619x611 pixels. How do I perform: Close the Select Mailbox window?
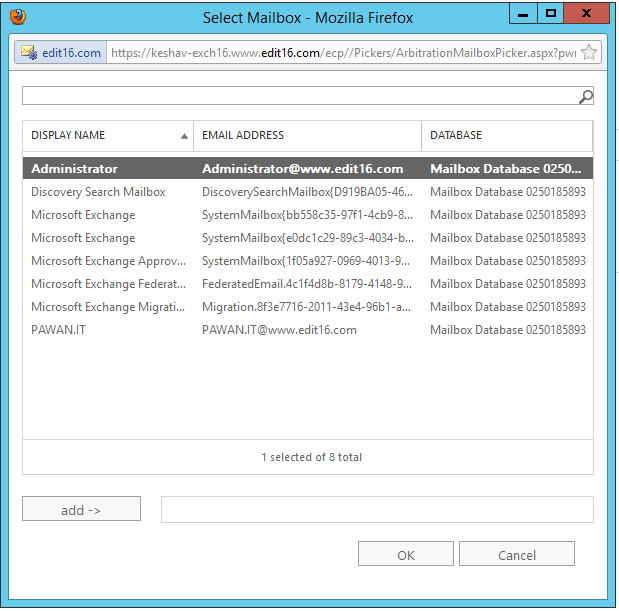coord(586,14)
